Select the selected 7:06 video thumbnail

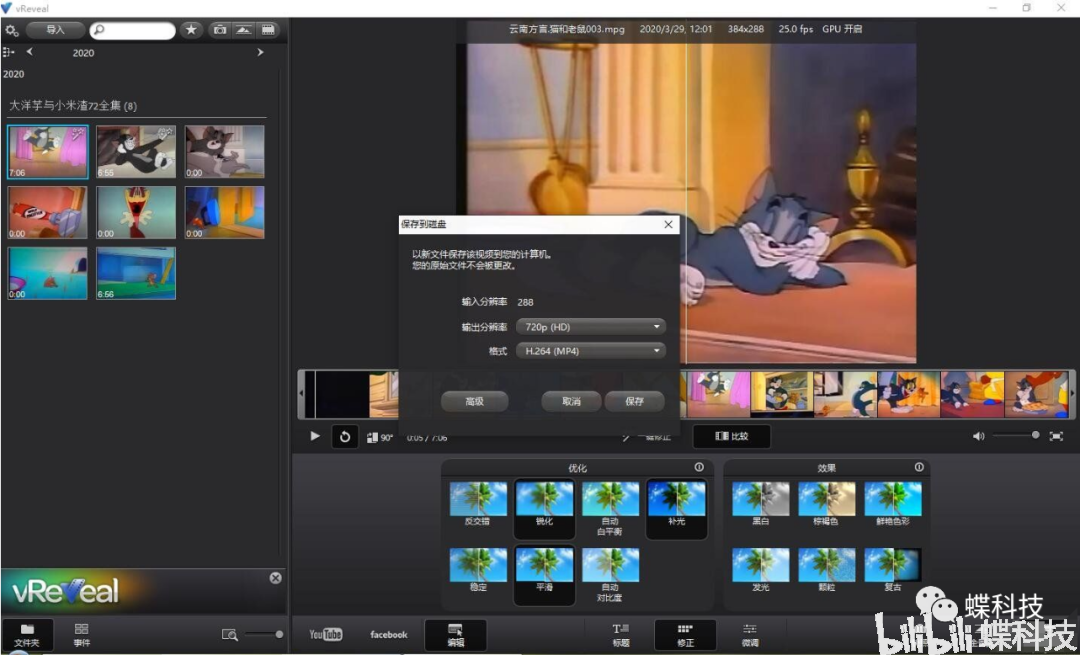pos(48,152)
